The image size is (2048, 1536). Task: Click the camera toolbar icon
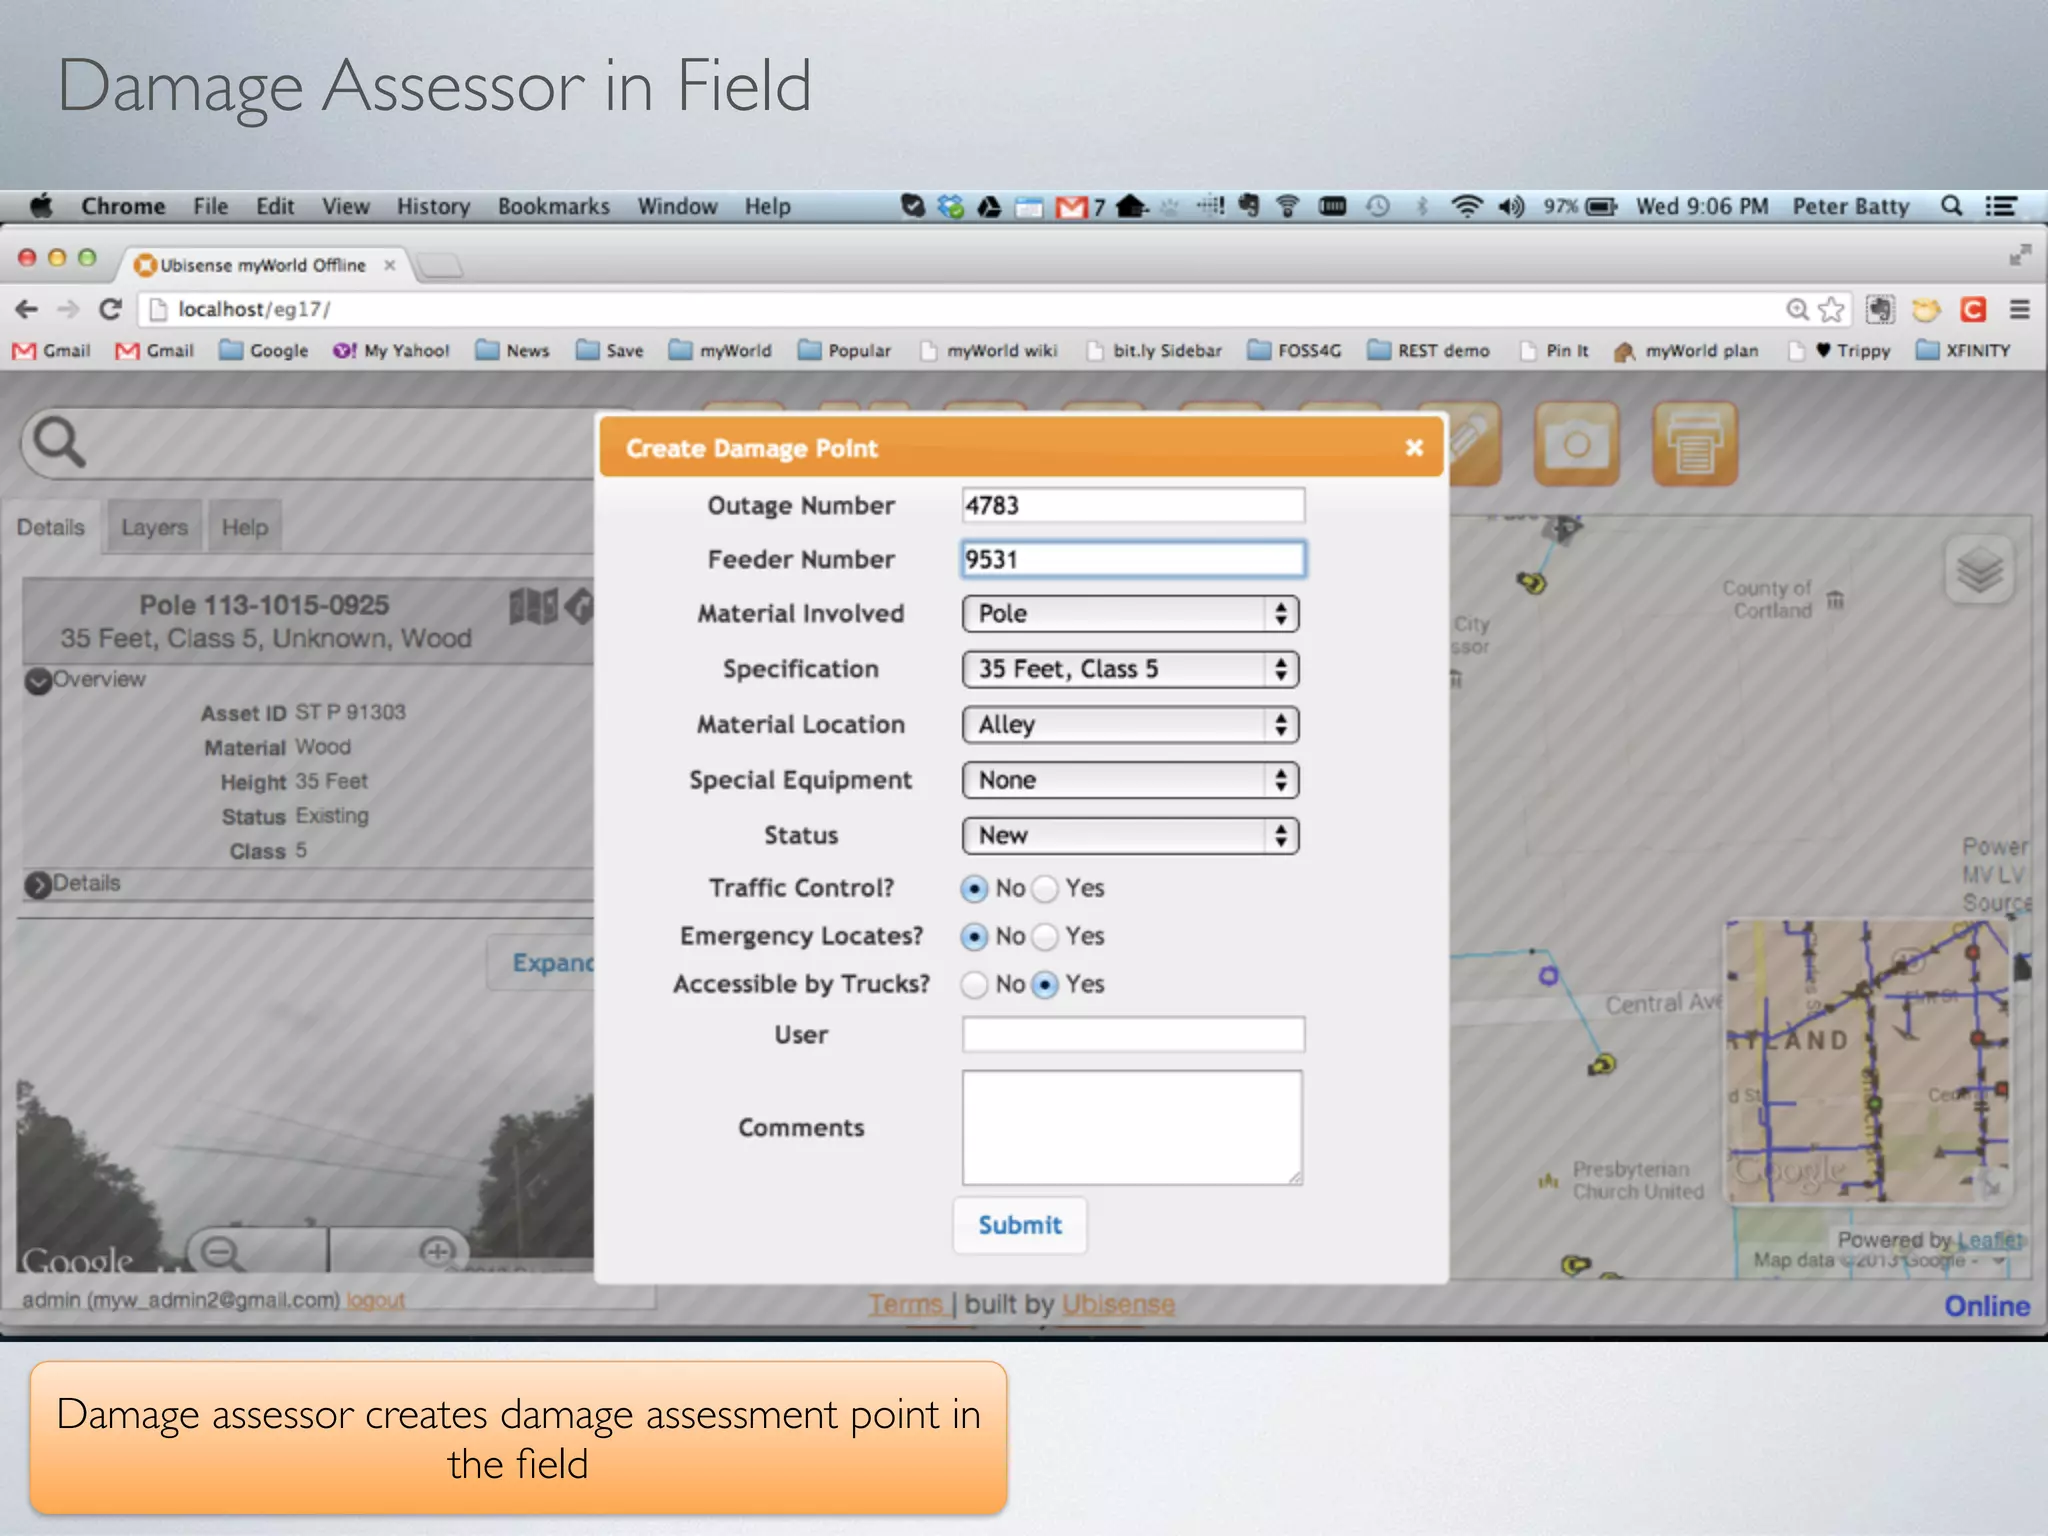(1576, 444)
